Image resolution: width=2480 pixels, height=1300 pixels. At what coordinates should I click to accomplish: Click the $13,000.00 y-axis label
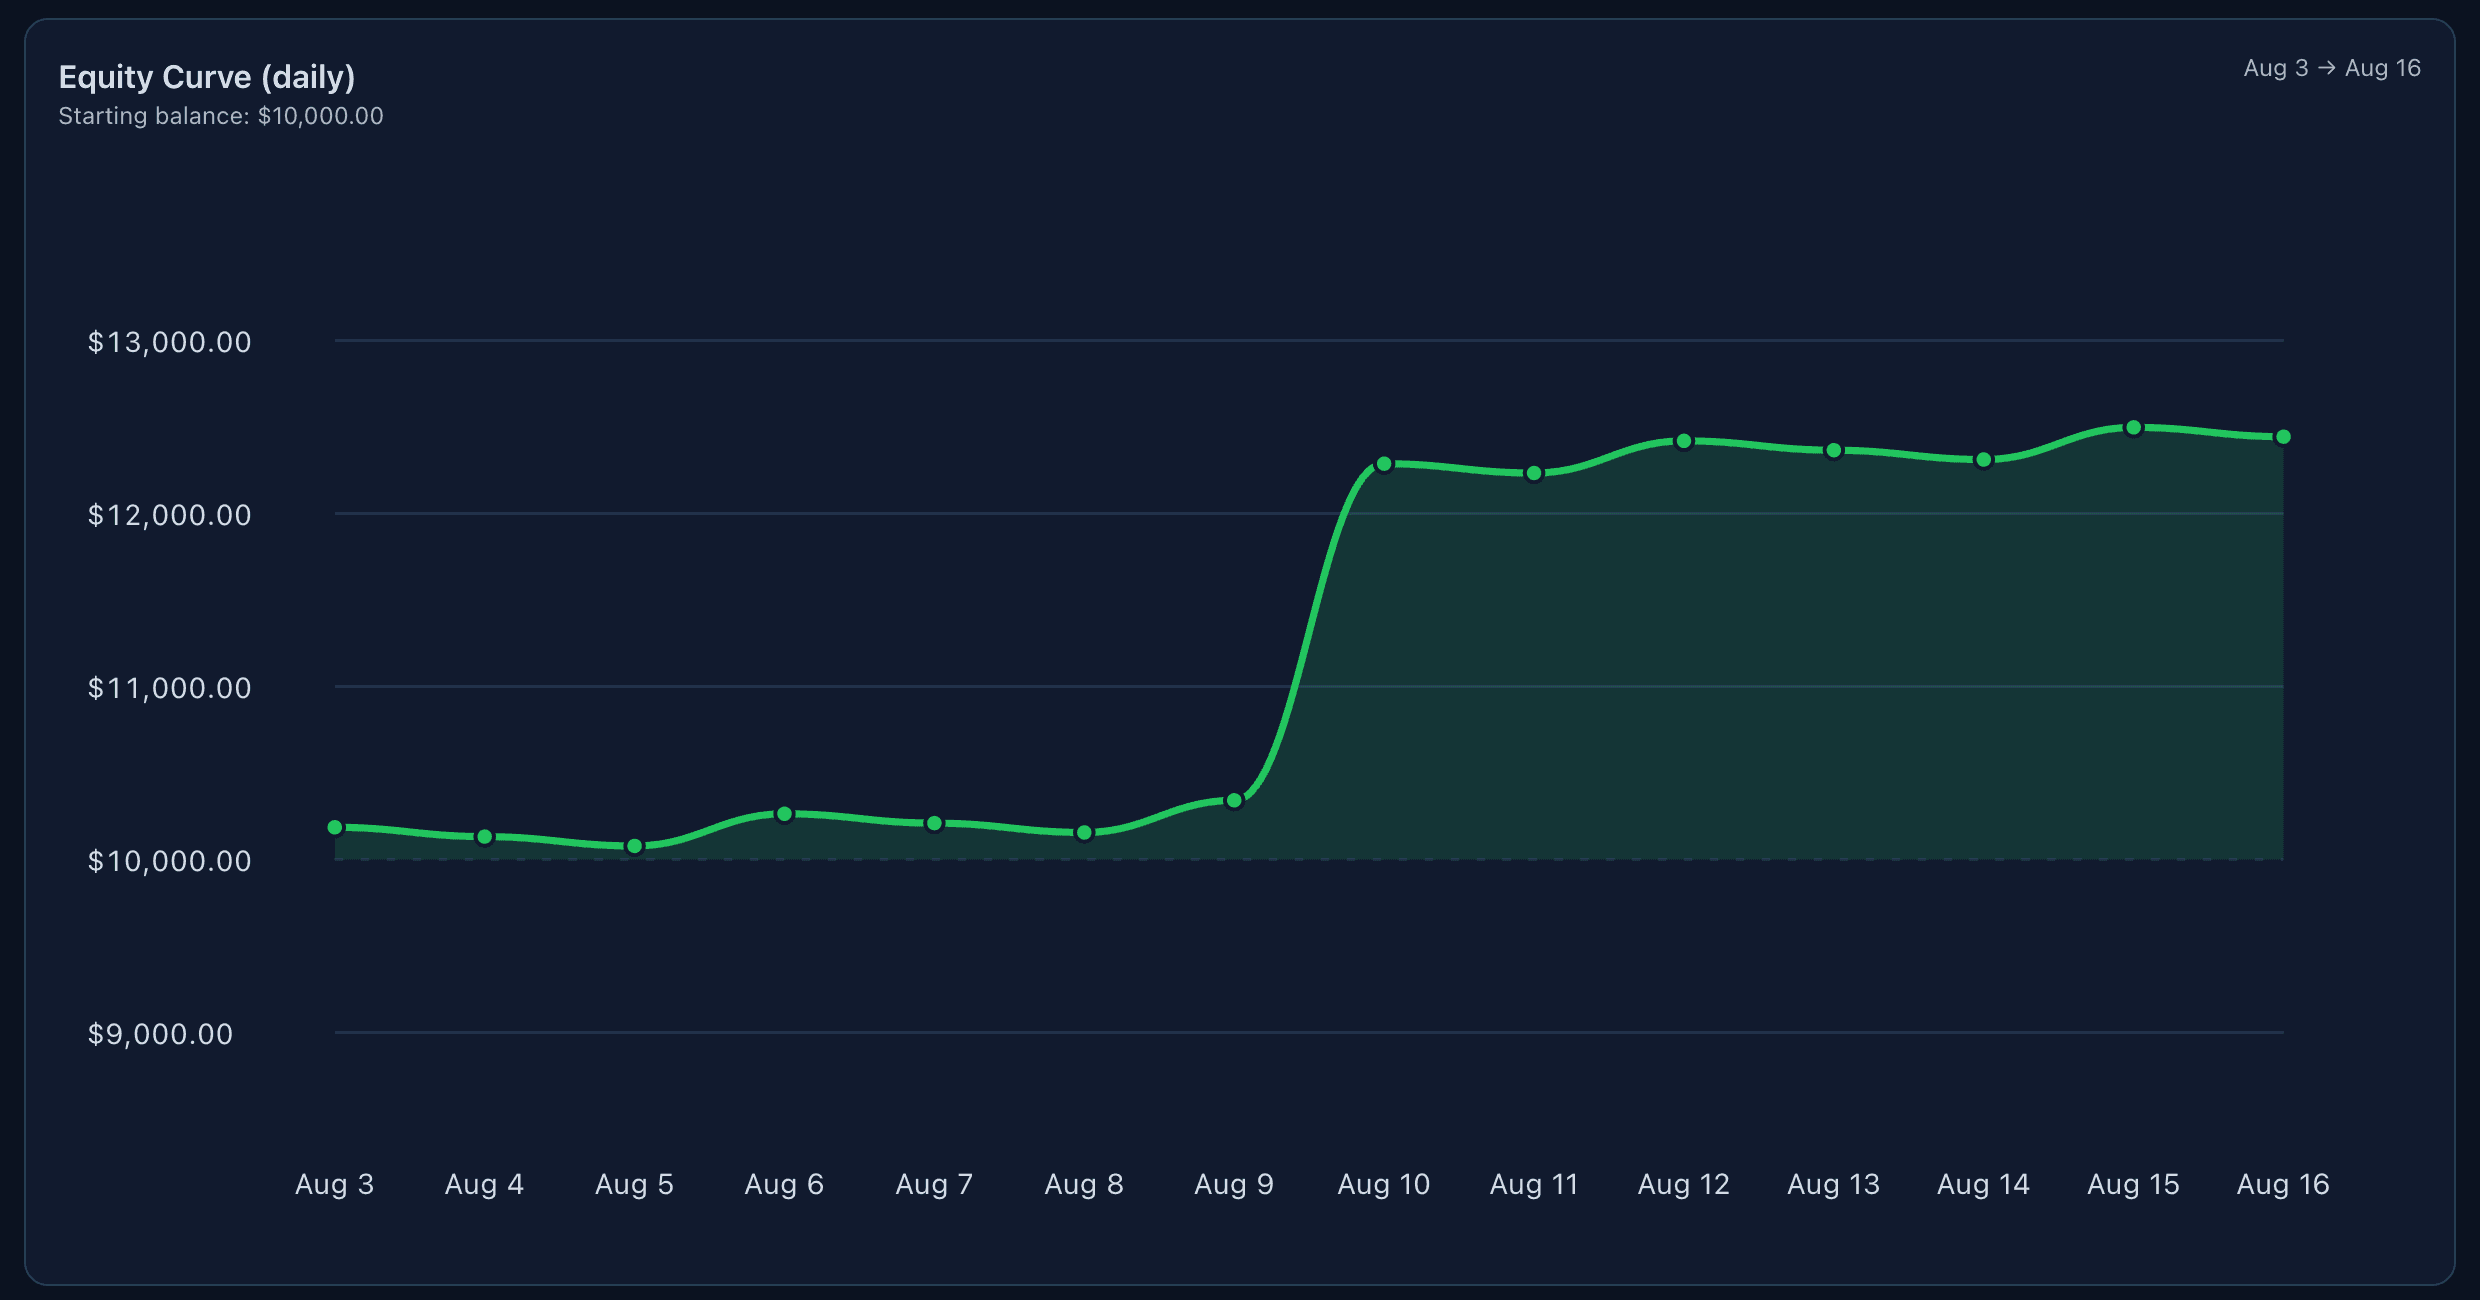coord(170,342)
